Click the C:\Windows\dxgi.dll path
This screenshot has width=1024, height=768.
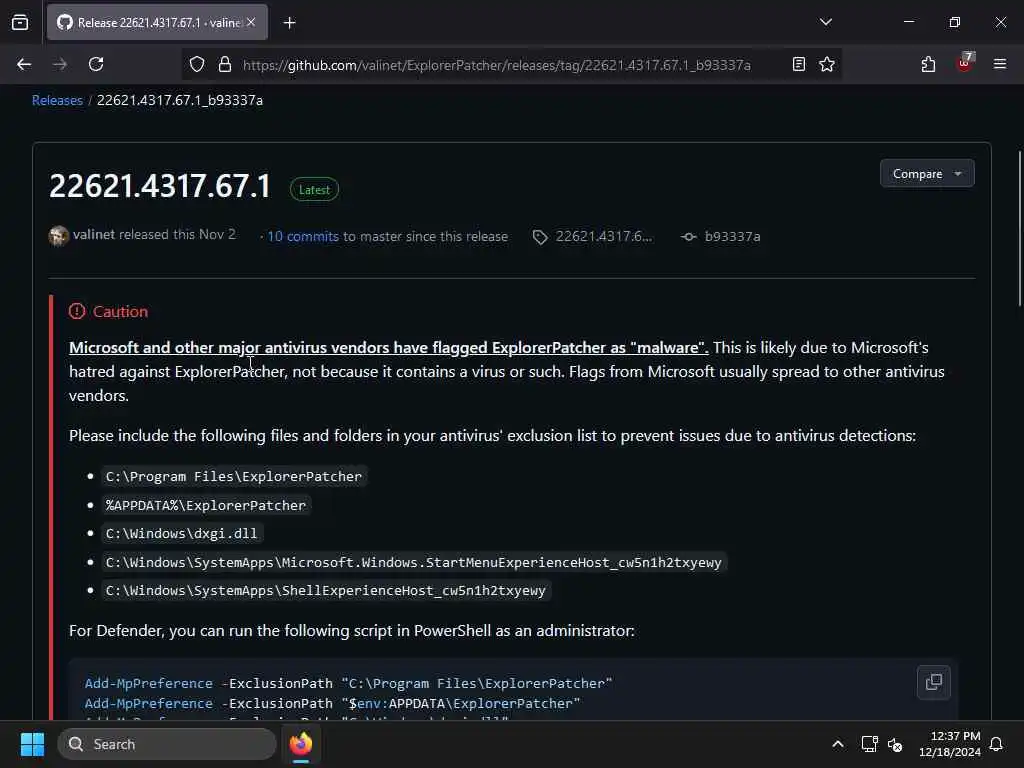182,534
